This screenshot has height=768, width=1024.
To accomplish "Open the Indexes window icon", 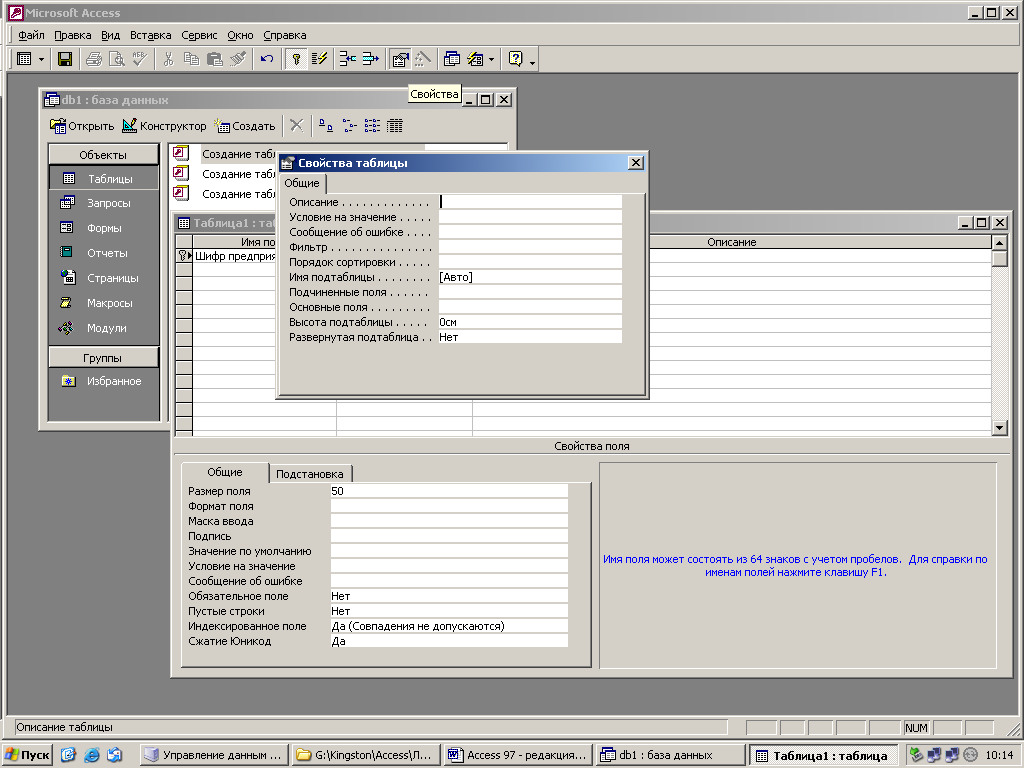I will [x=319, y=59].
